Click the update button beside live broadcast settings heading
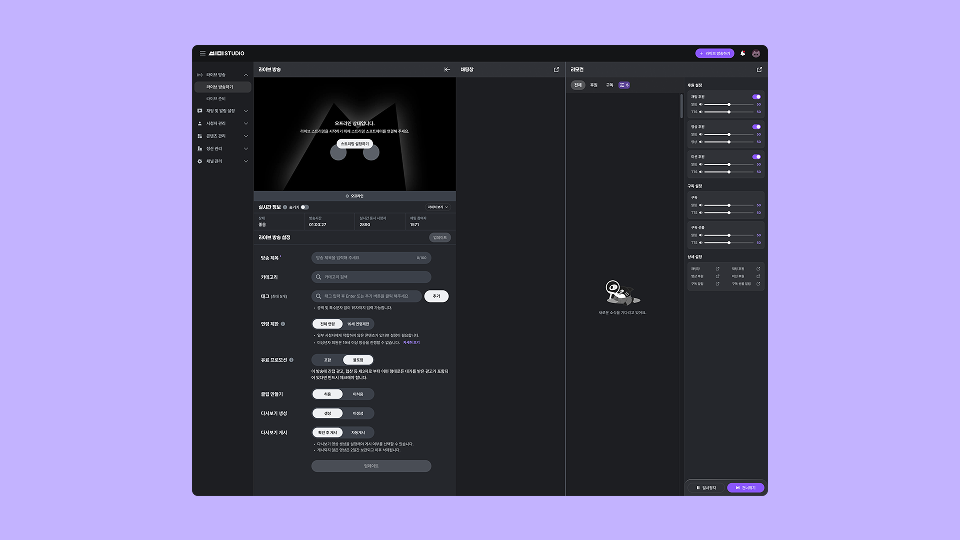Screen dimensions: 960x540 coord(440,238)
